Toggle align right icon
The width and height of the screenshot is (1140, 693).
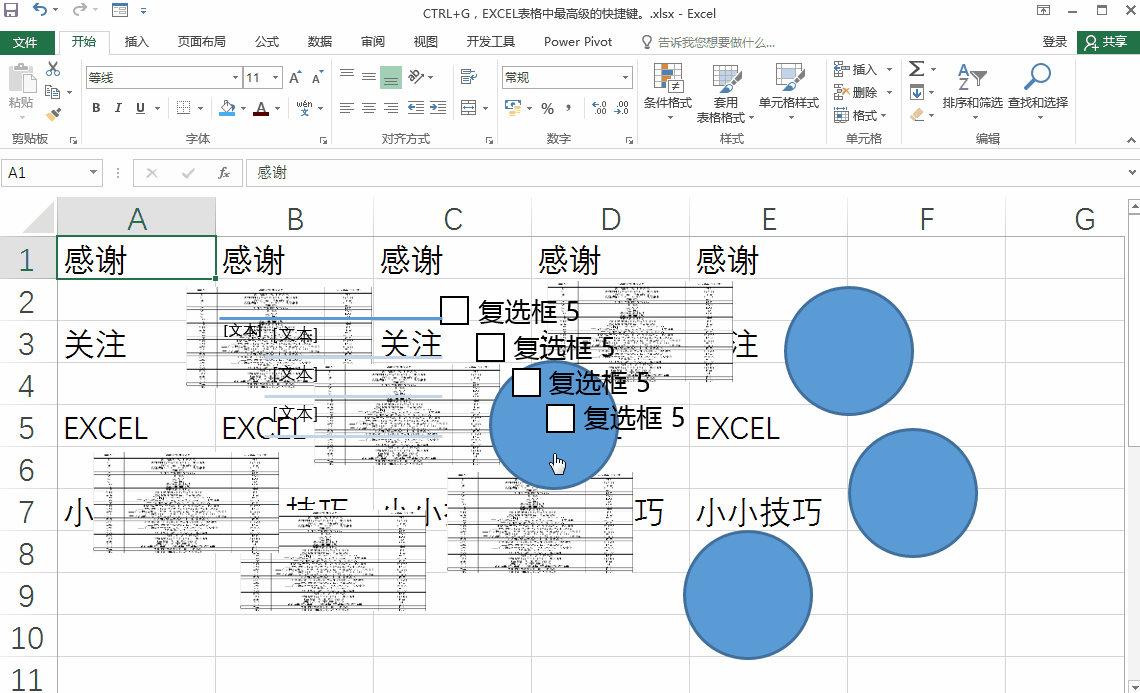tap(391, 108)
